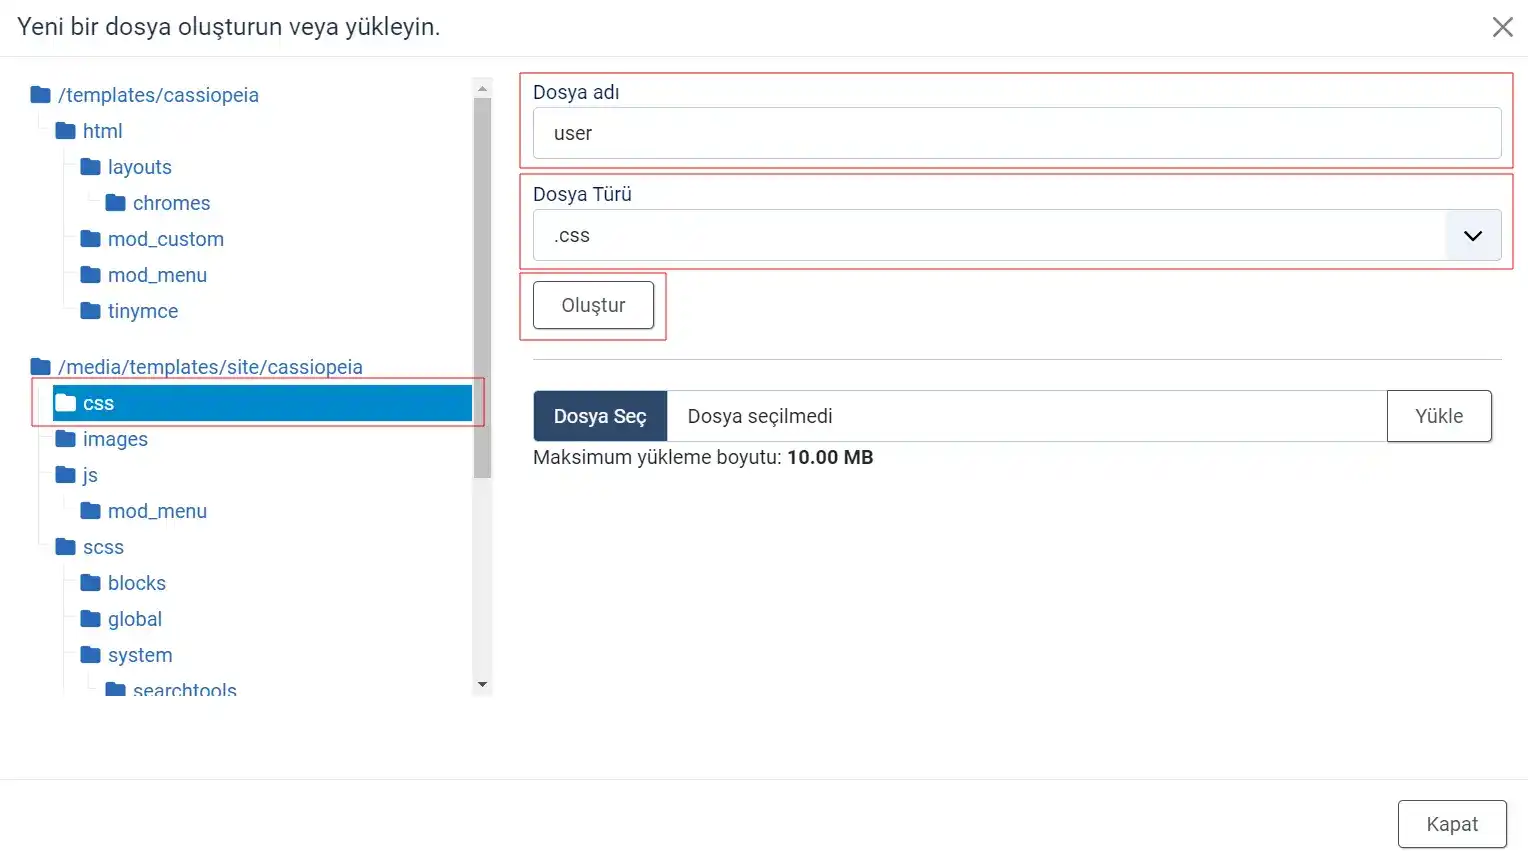This screenshot has height=863, width=1528.
Task: Expand the layouts folder
Action: coord(139,166)
